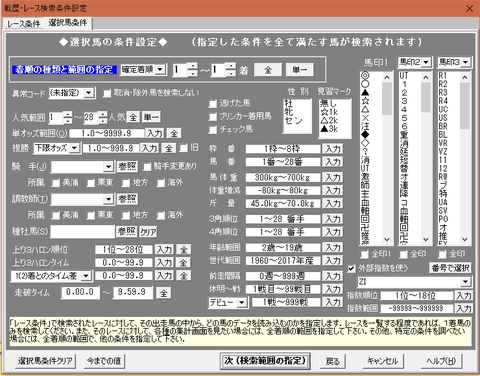Click 参照 button next to 騎手
This screenshot has height=376, width=480.
(127, 166)
